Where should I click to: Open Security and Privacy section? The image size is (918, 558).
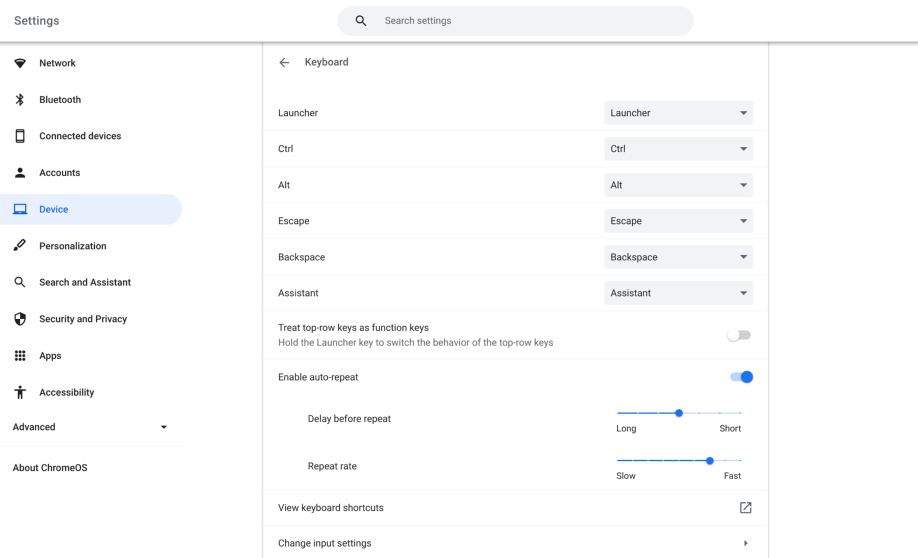click(x=83, y=319)
